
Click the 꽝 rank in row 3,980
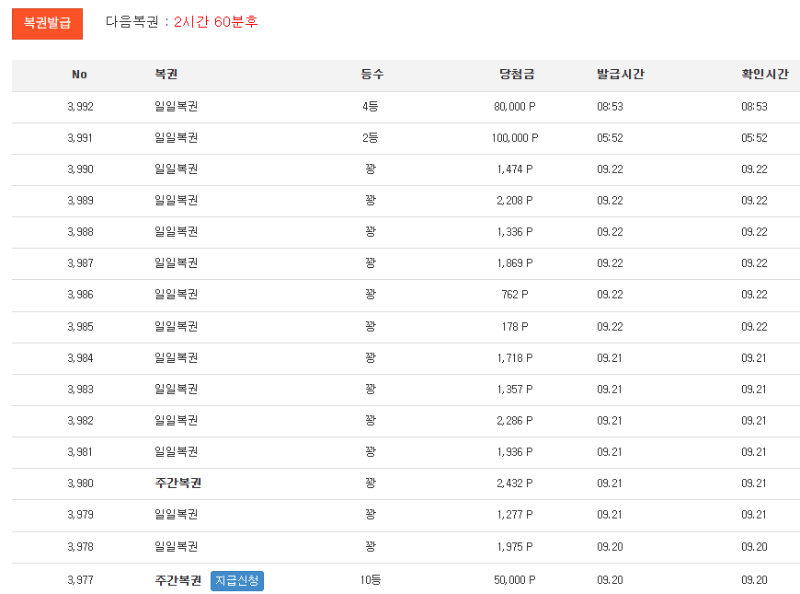[370, 483]
